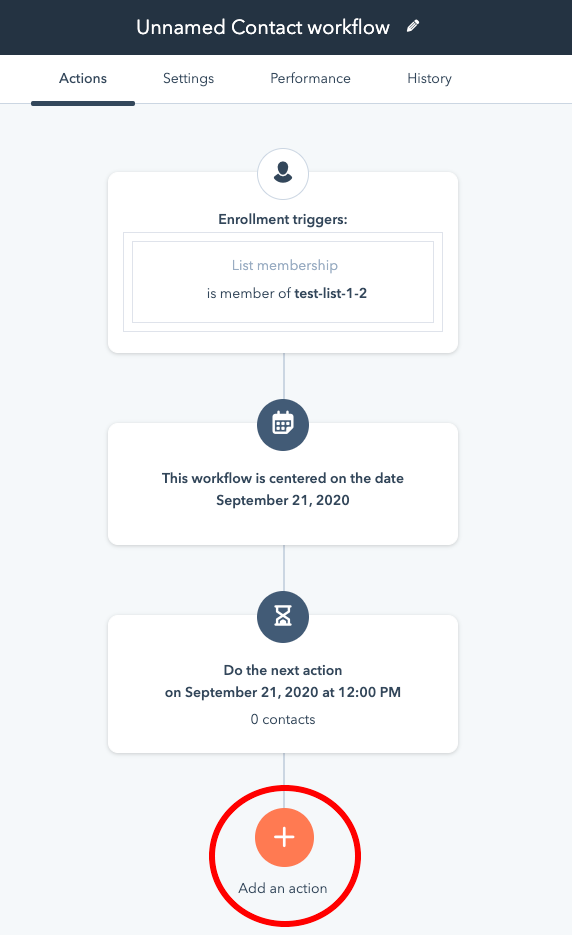The image size is (572, 935).
Task: Open the 'Do the next action' delay card
Action: click(x=283, y=684)
